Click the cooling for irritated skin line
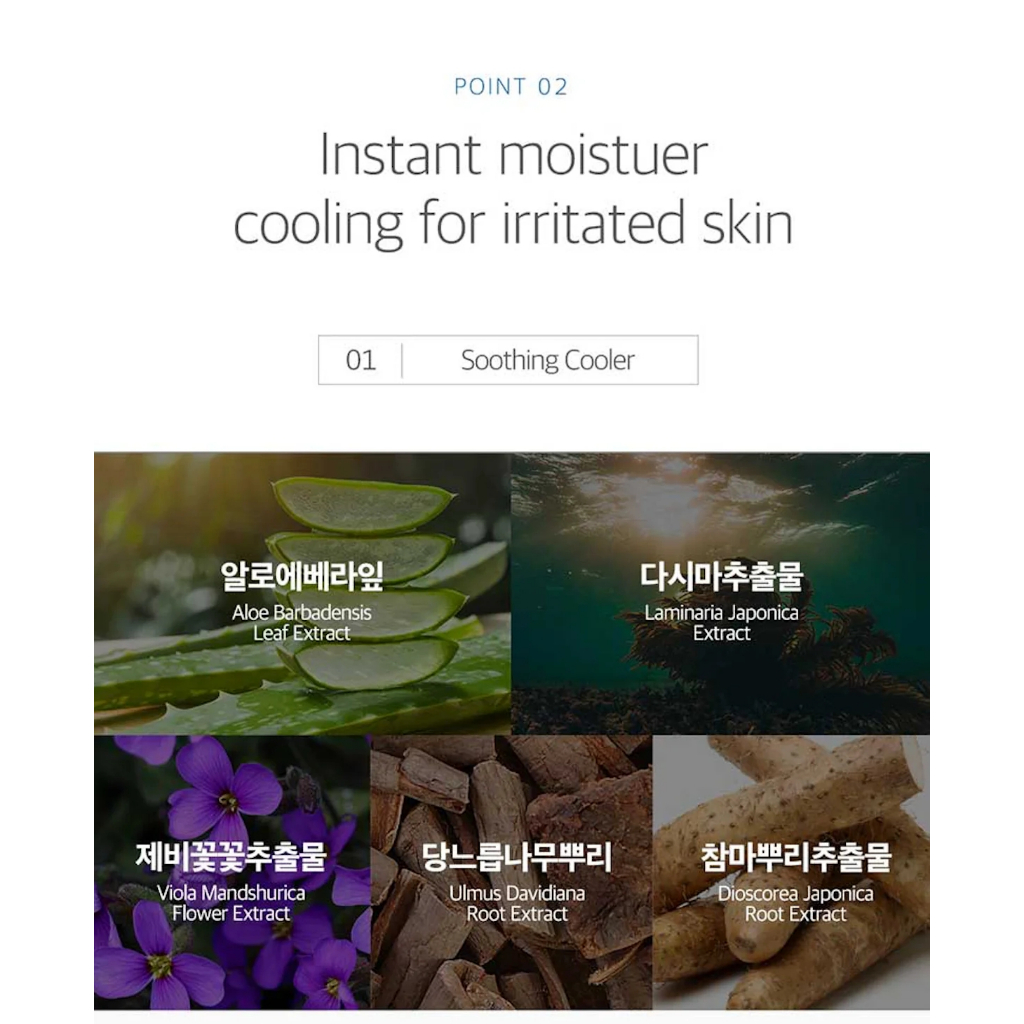The height and width of the screenshot is (1024, 1024). coord(513,224)
